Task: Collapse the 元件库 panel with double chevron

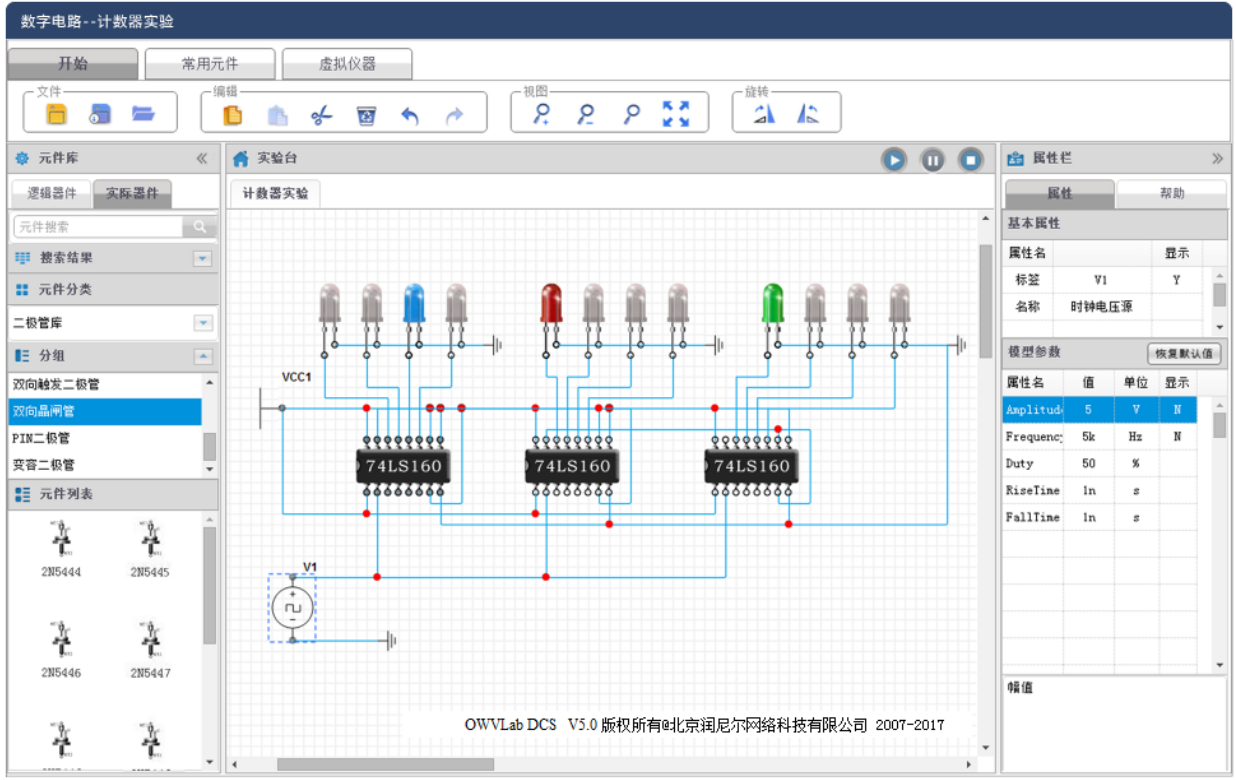Action: 201,158
